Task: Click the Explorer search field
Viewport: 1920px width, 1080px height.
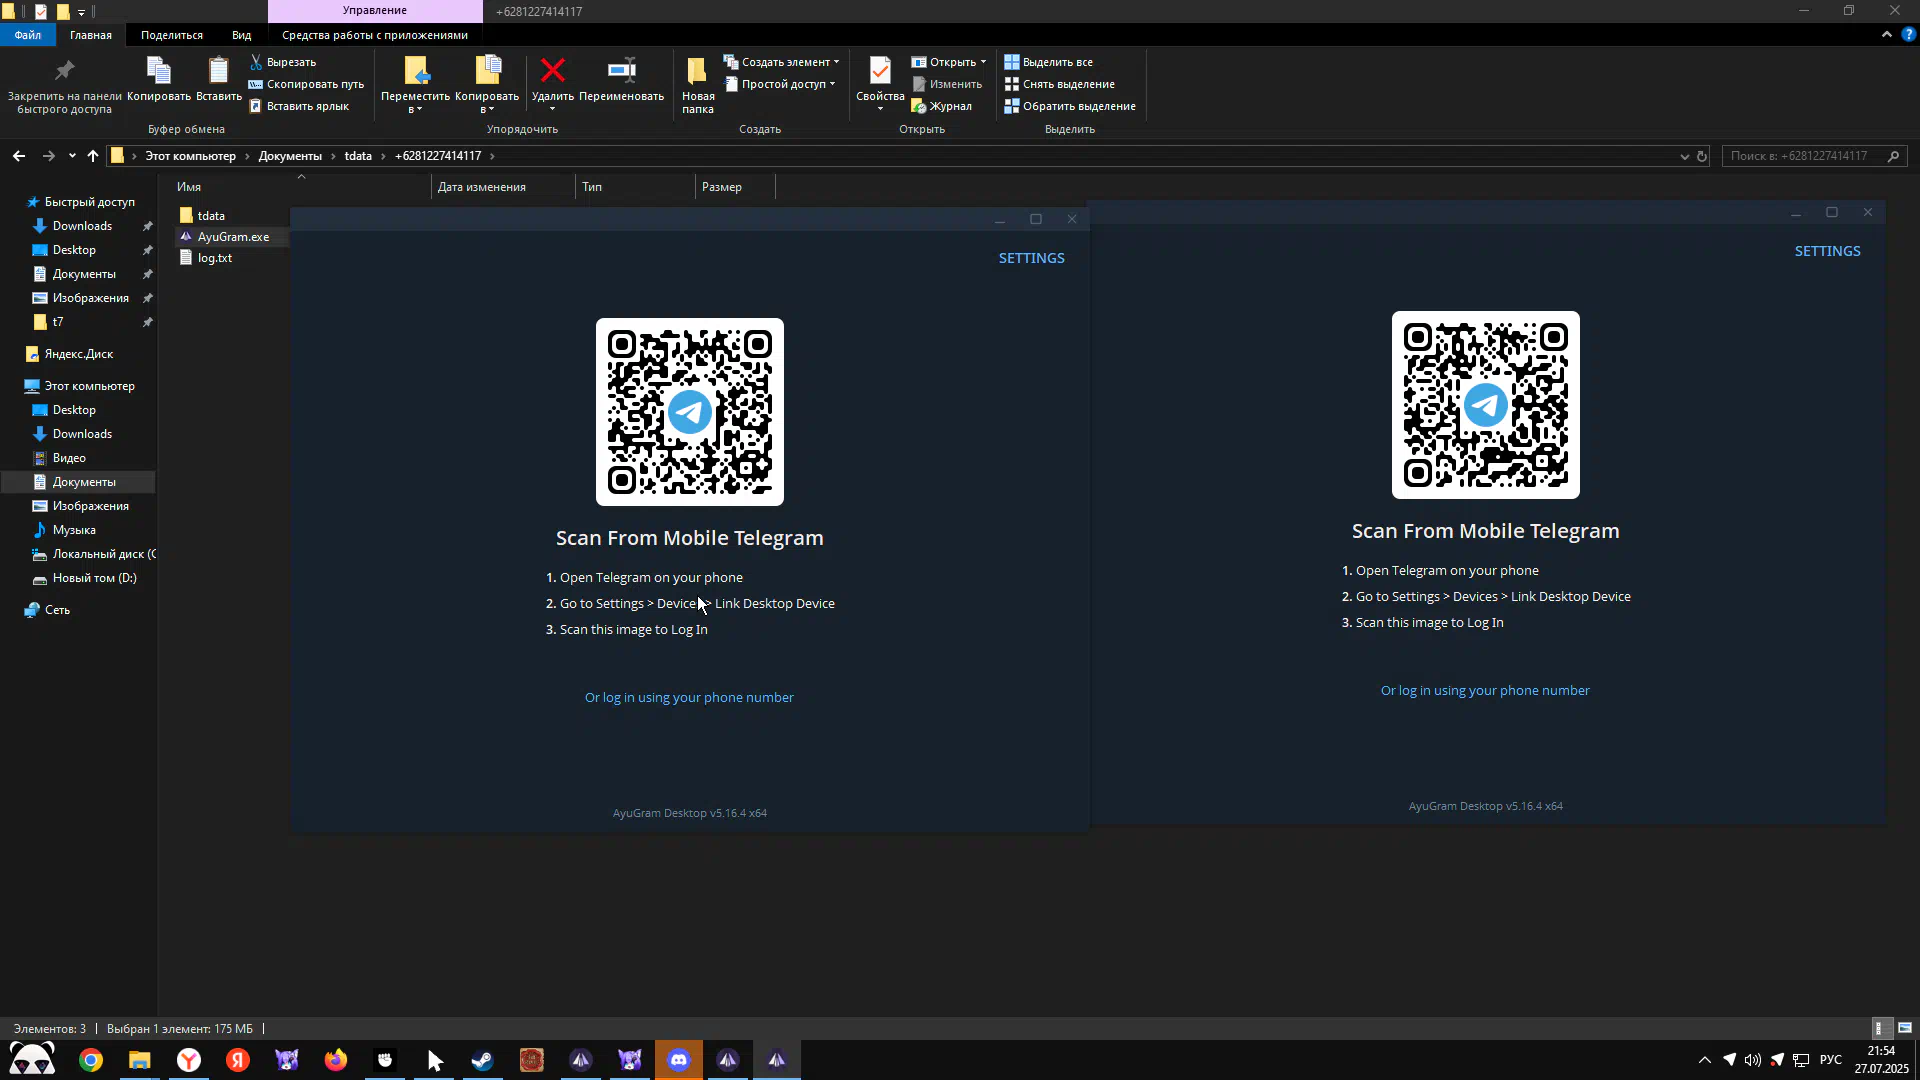Action: (x=1814, y=156)
